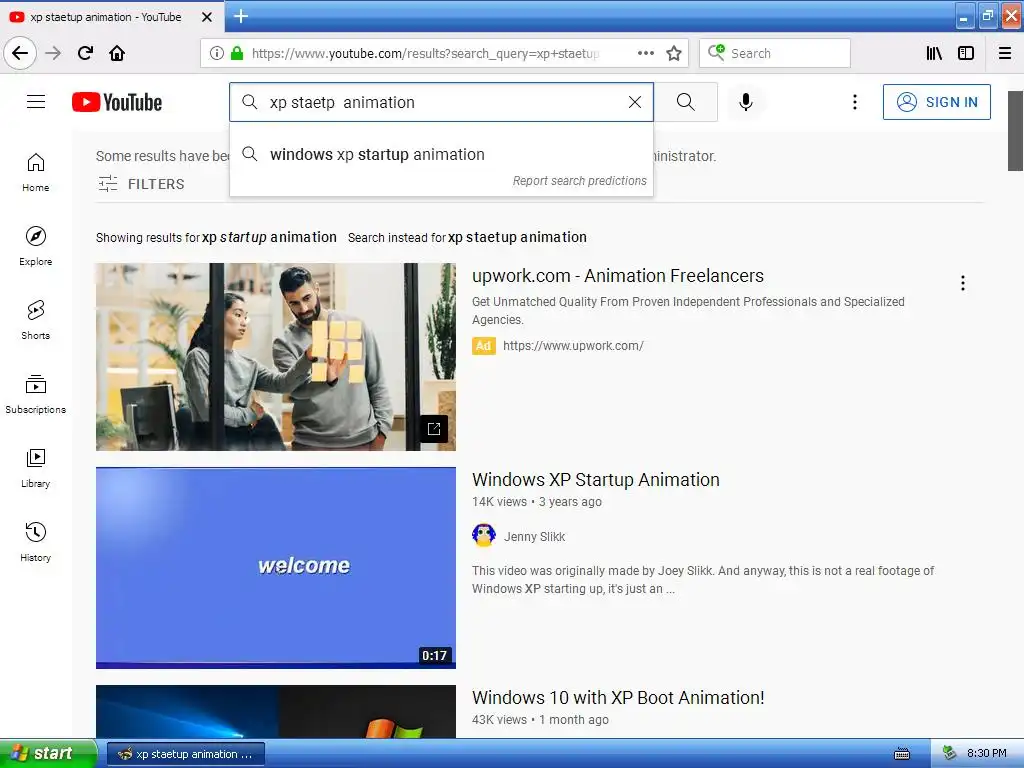Click the browser Search field
The width and height of the screenshot is (1024, 768).
coord(775,53)
